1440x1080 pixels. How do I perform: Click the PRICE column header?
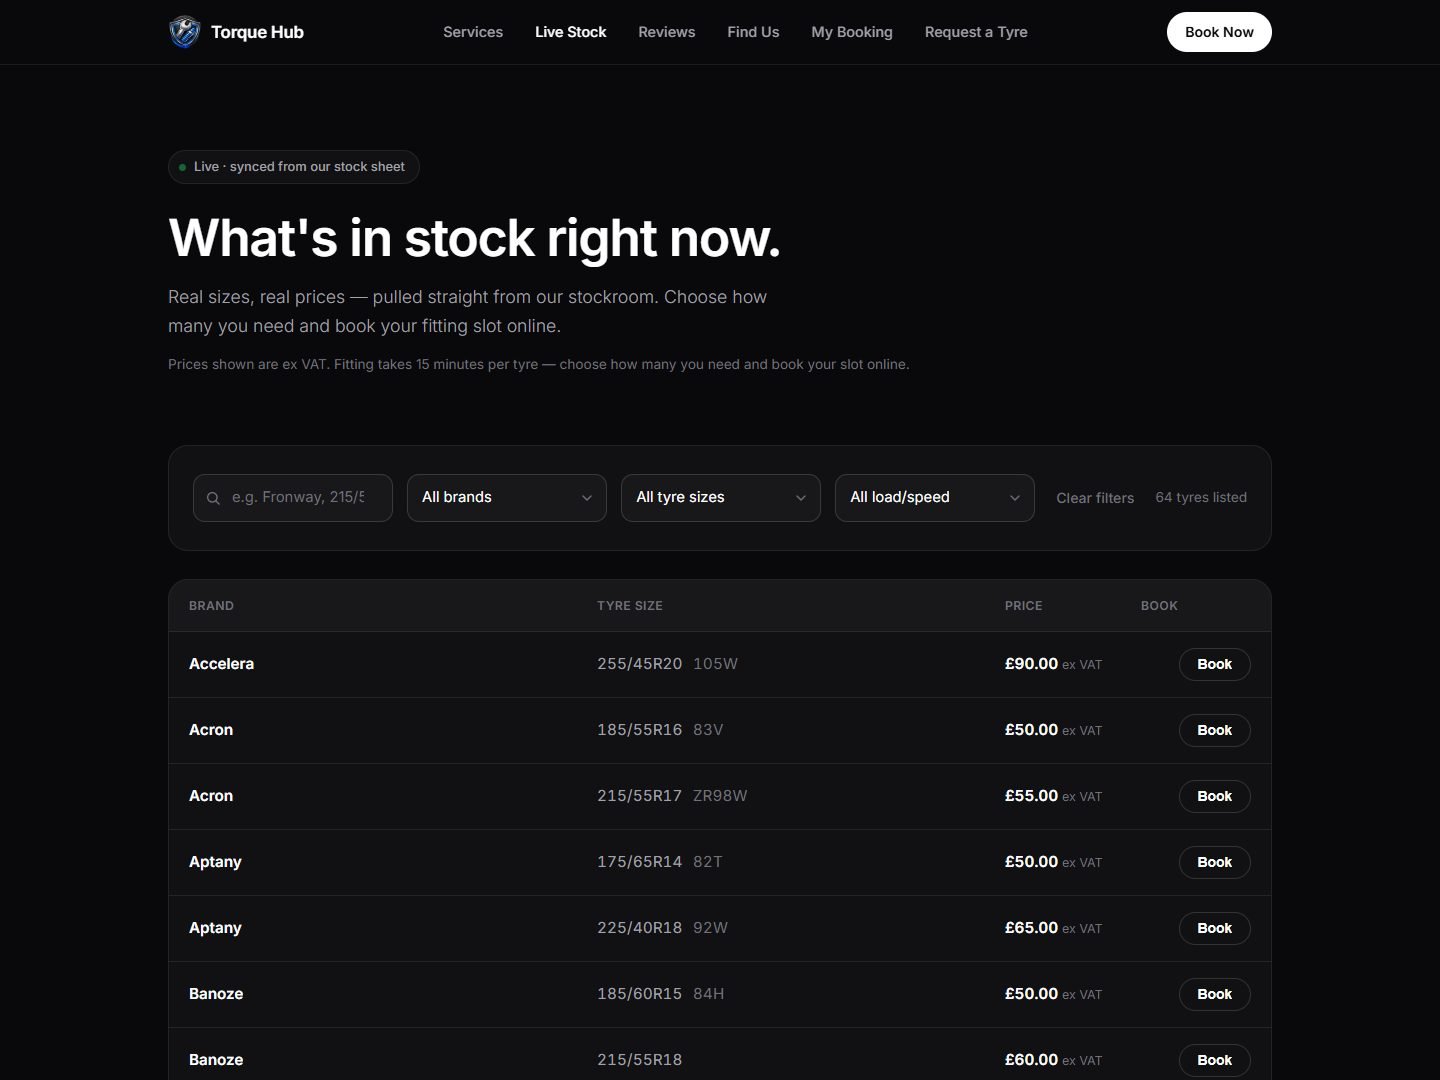pos(1023,606)
